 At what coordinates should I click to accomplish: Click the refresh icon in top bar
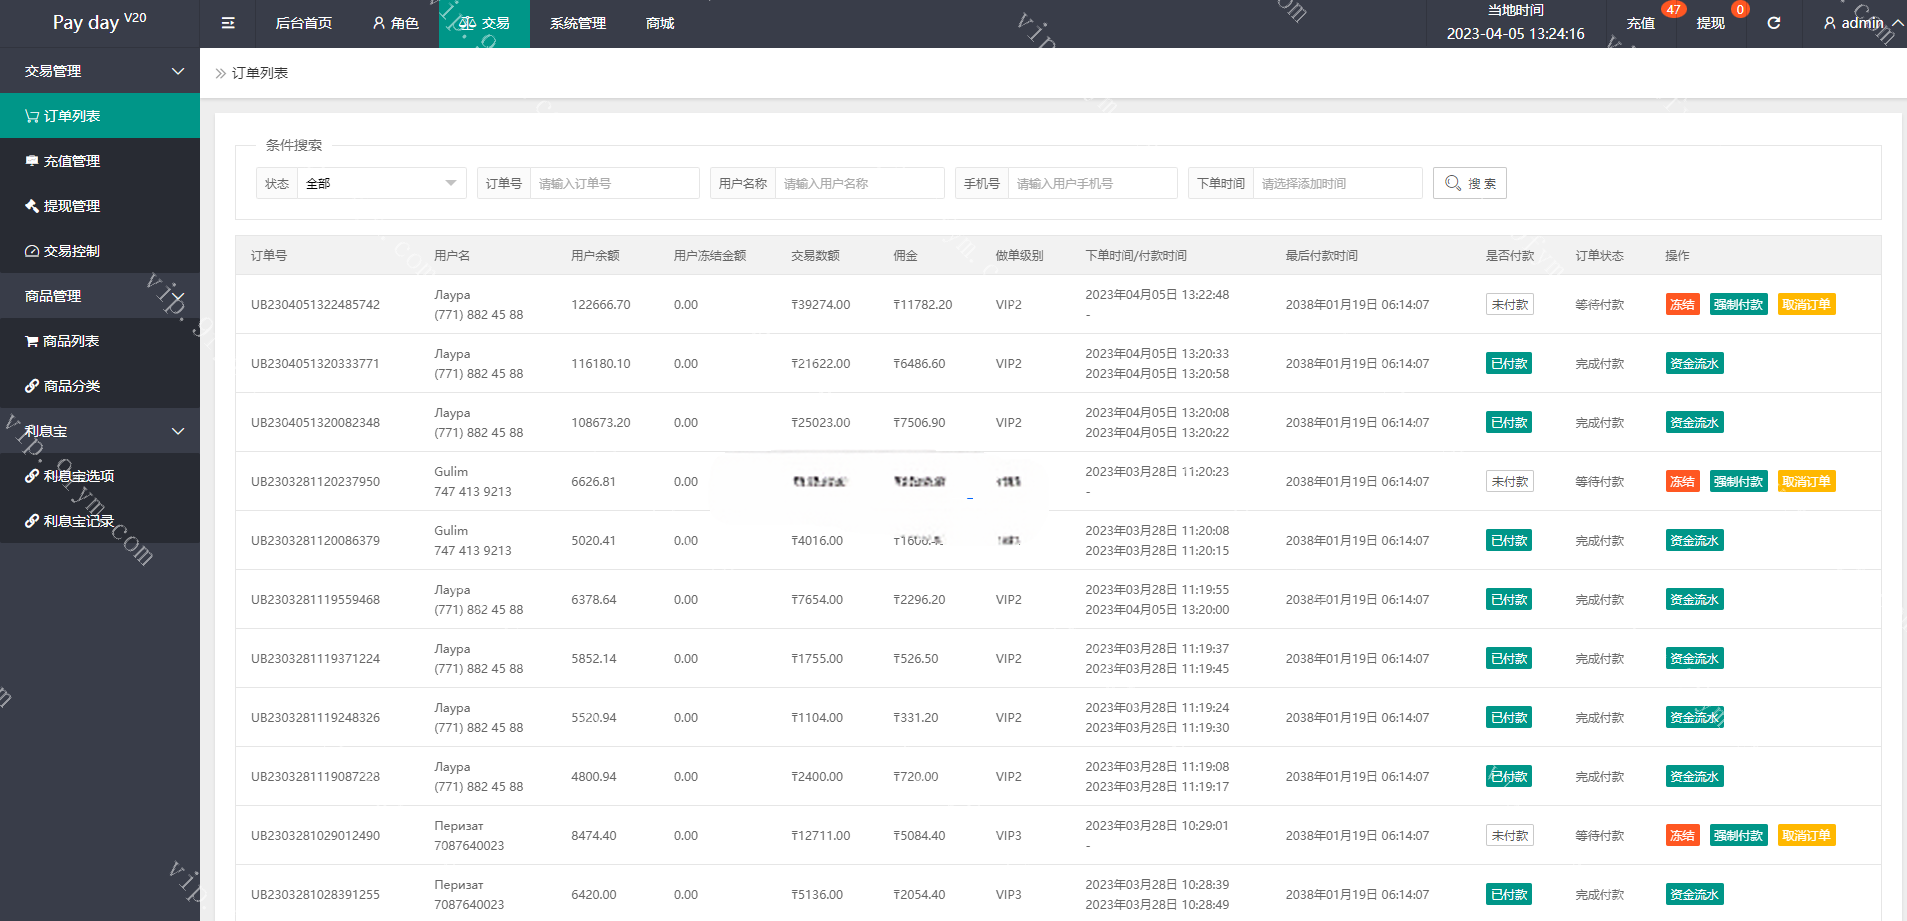coord(1773,23)
